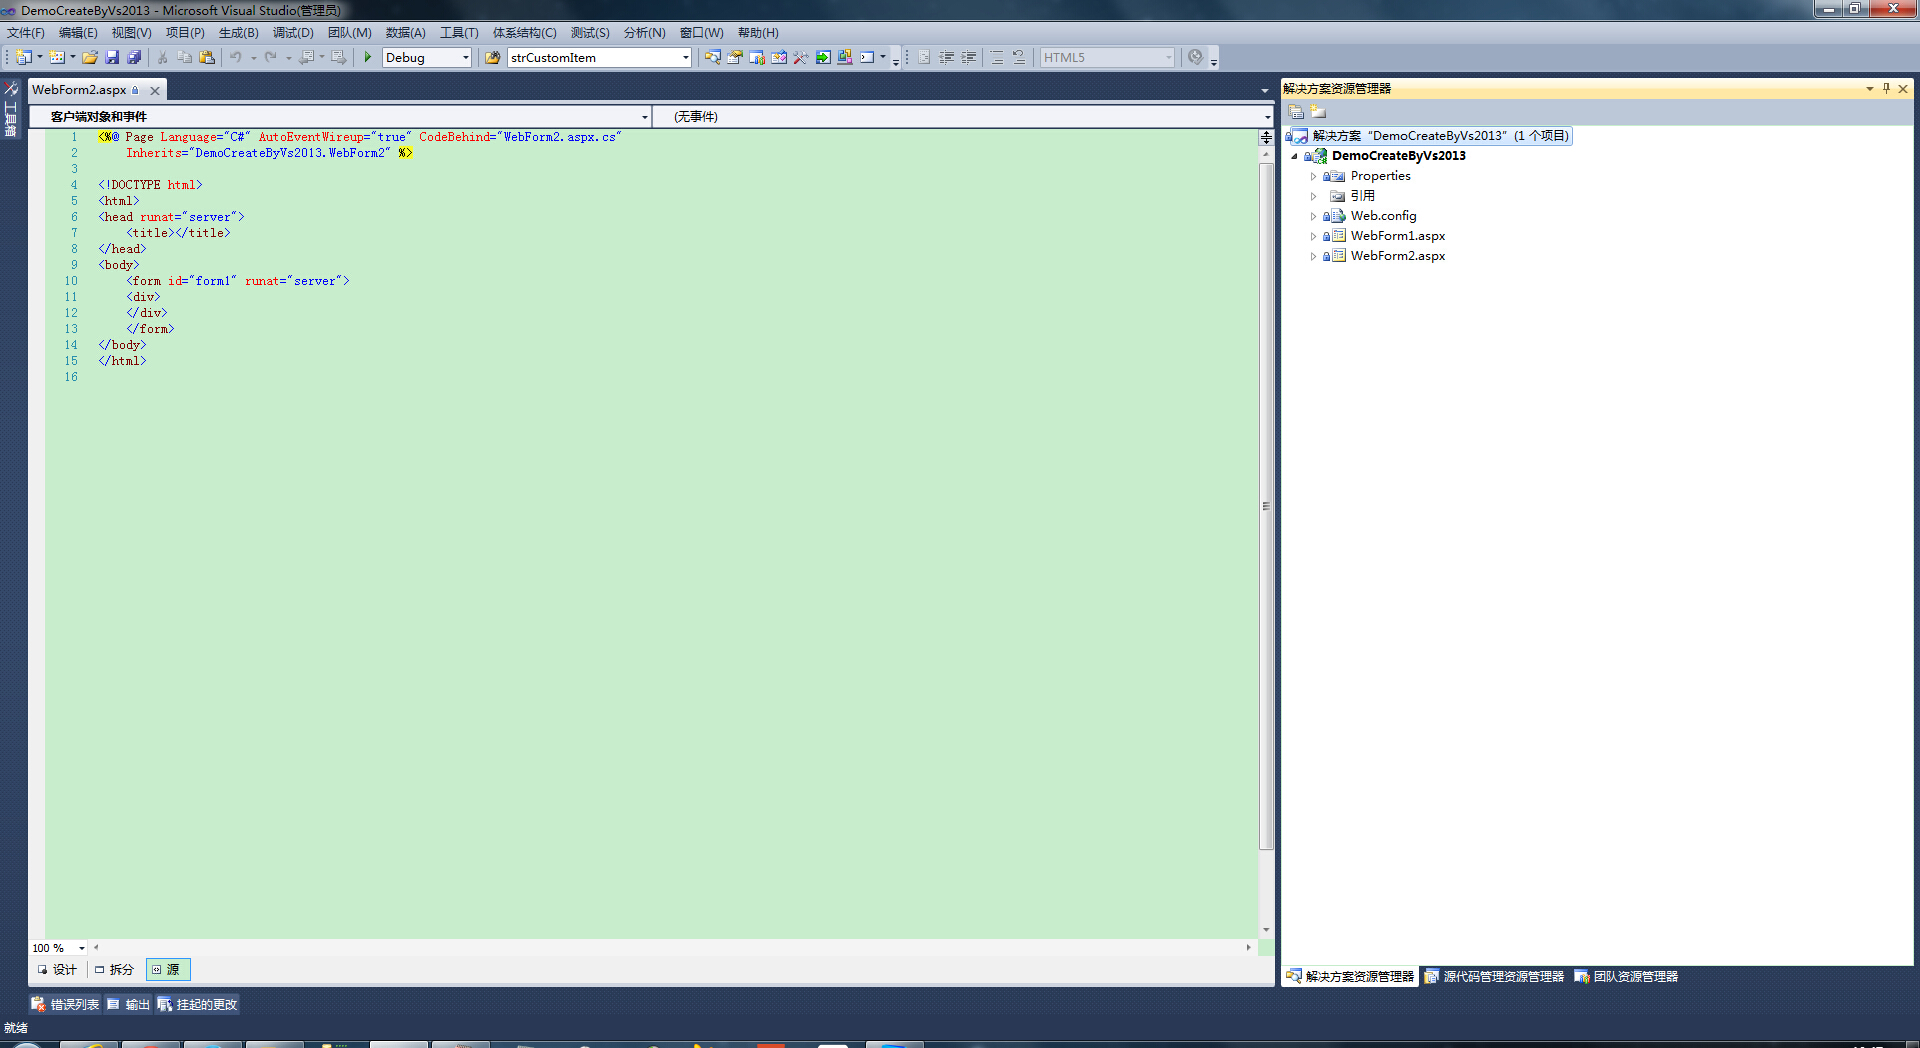Open the 文件(F) menu
The height and width of the screenshot is (1048, 1920).
point(26,33)
